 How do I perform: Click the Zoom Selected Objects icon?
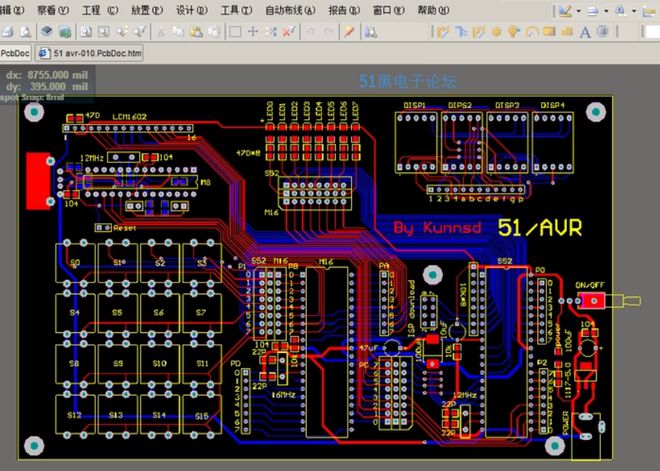click(x=122, y=32)
